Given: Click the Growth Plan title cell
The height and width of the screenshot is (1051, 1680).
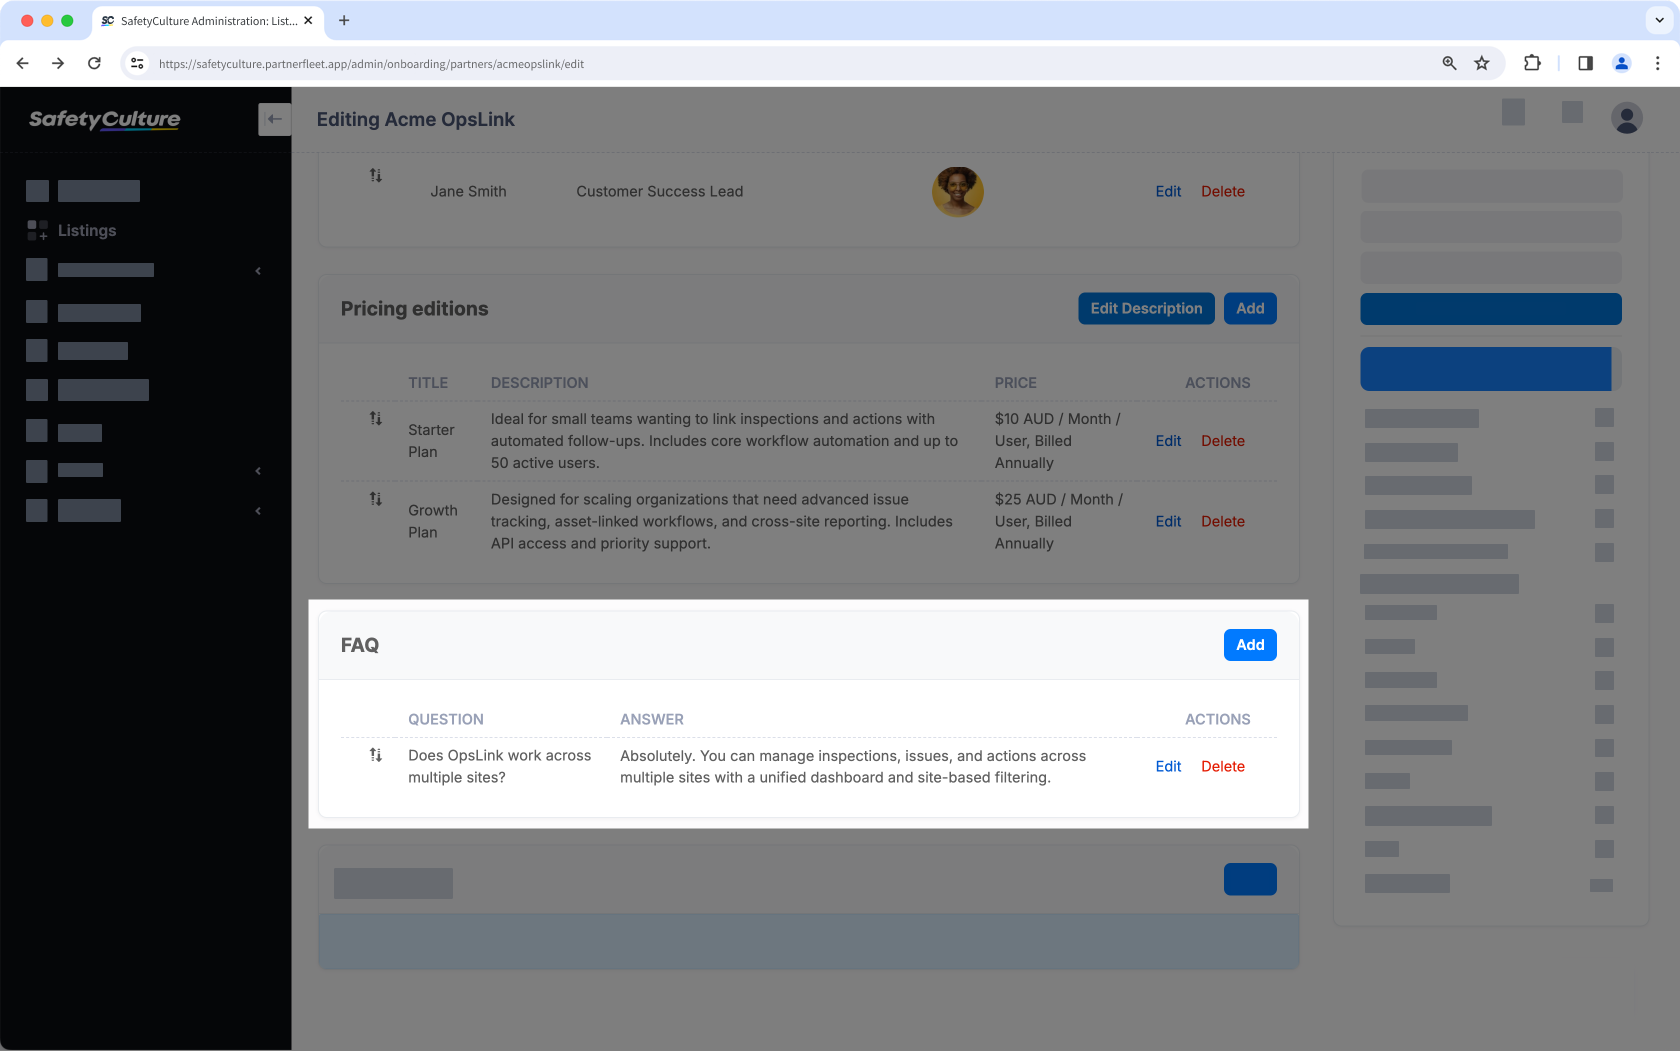Looking at the screenshot, I should (x=432, y=521).
